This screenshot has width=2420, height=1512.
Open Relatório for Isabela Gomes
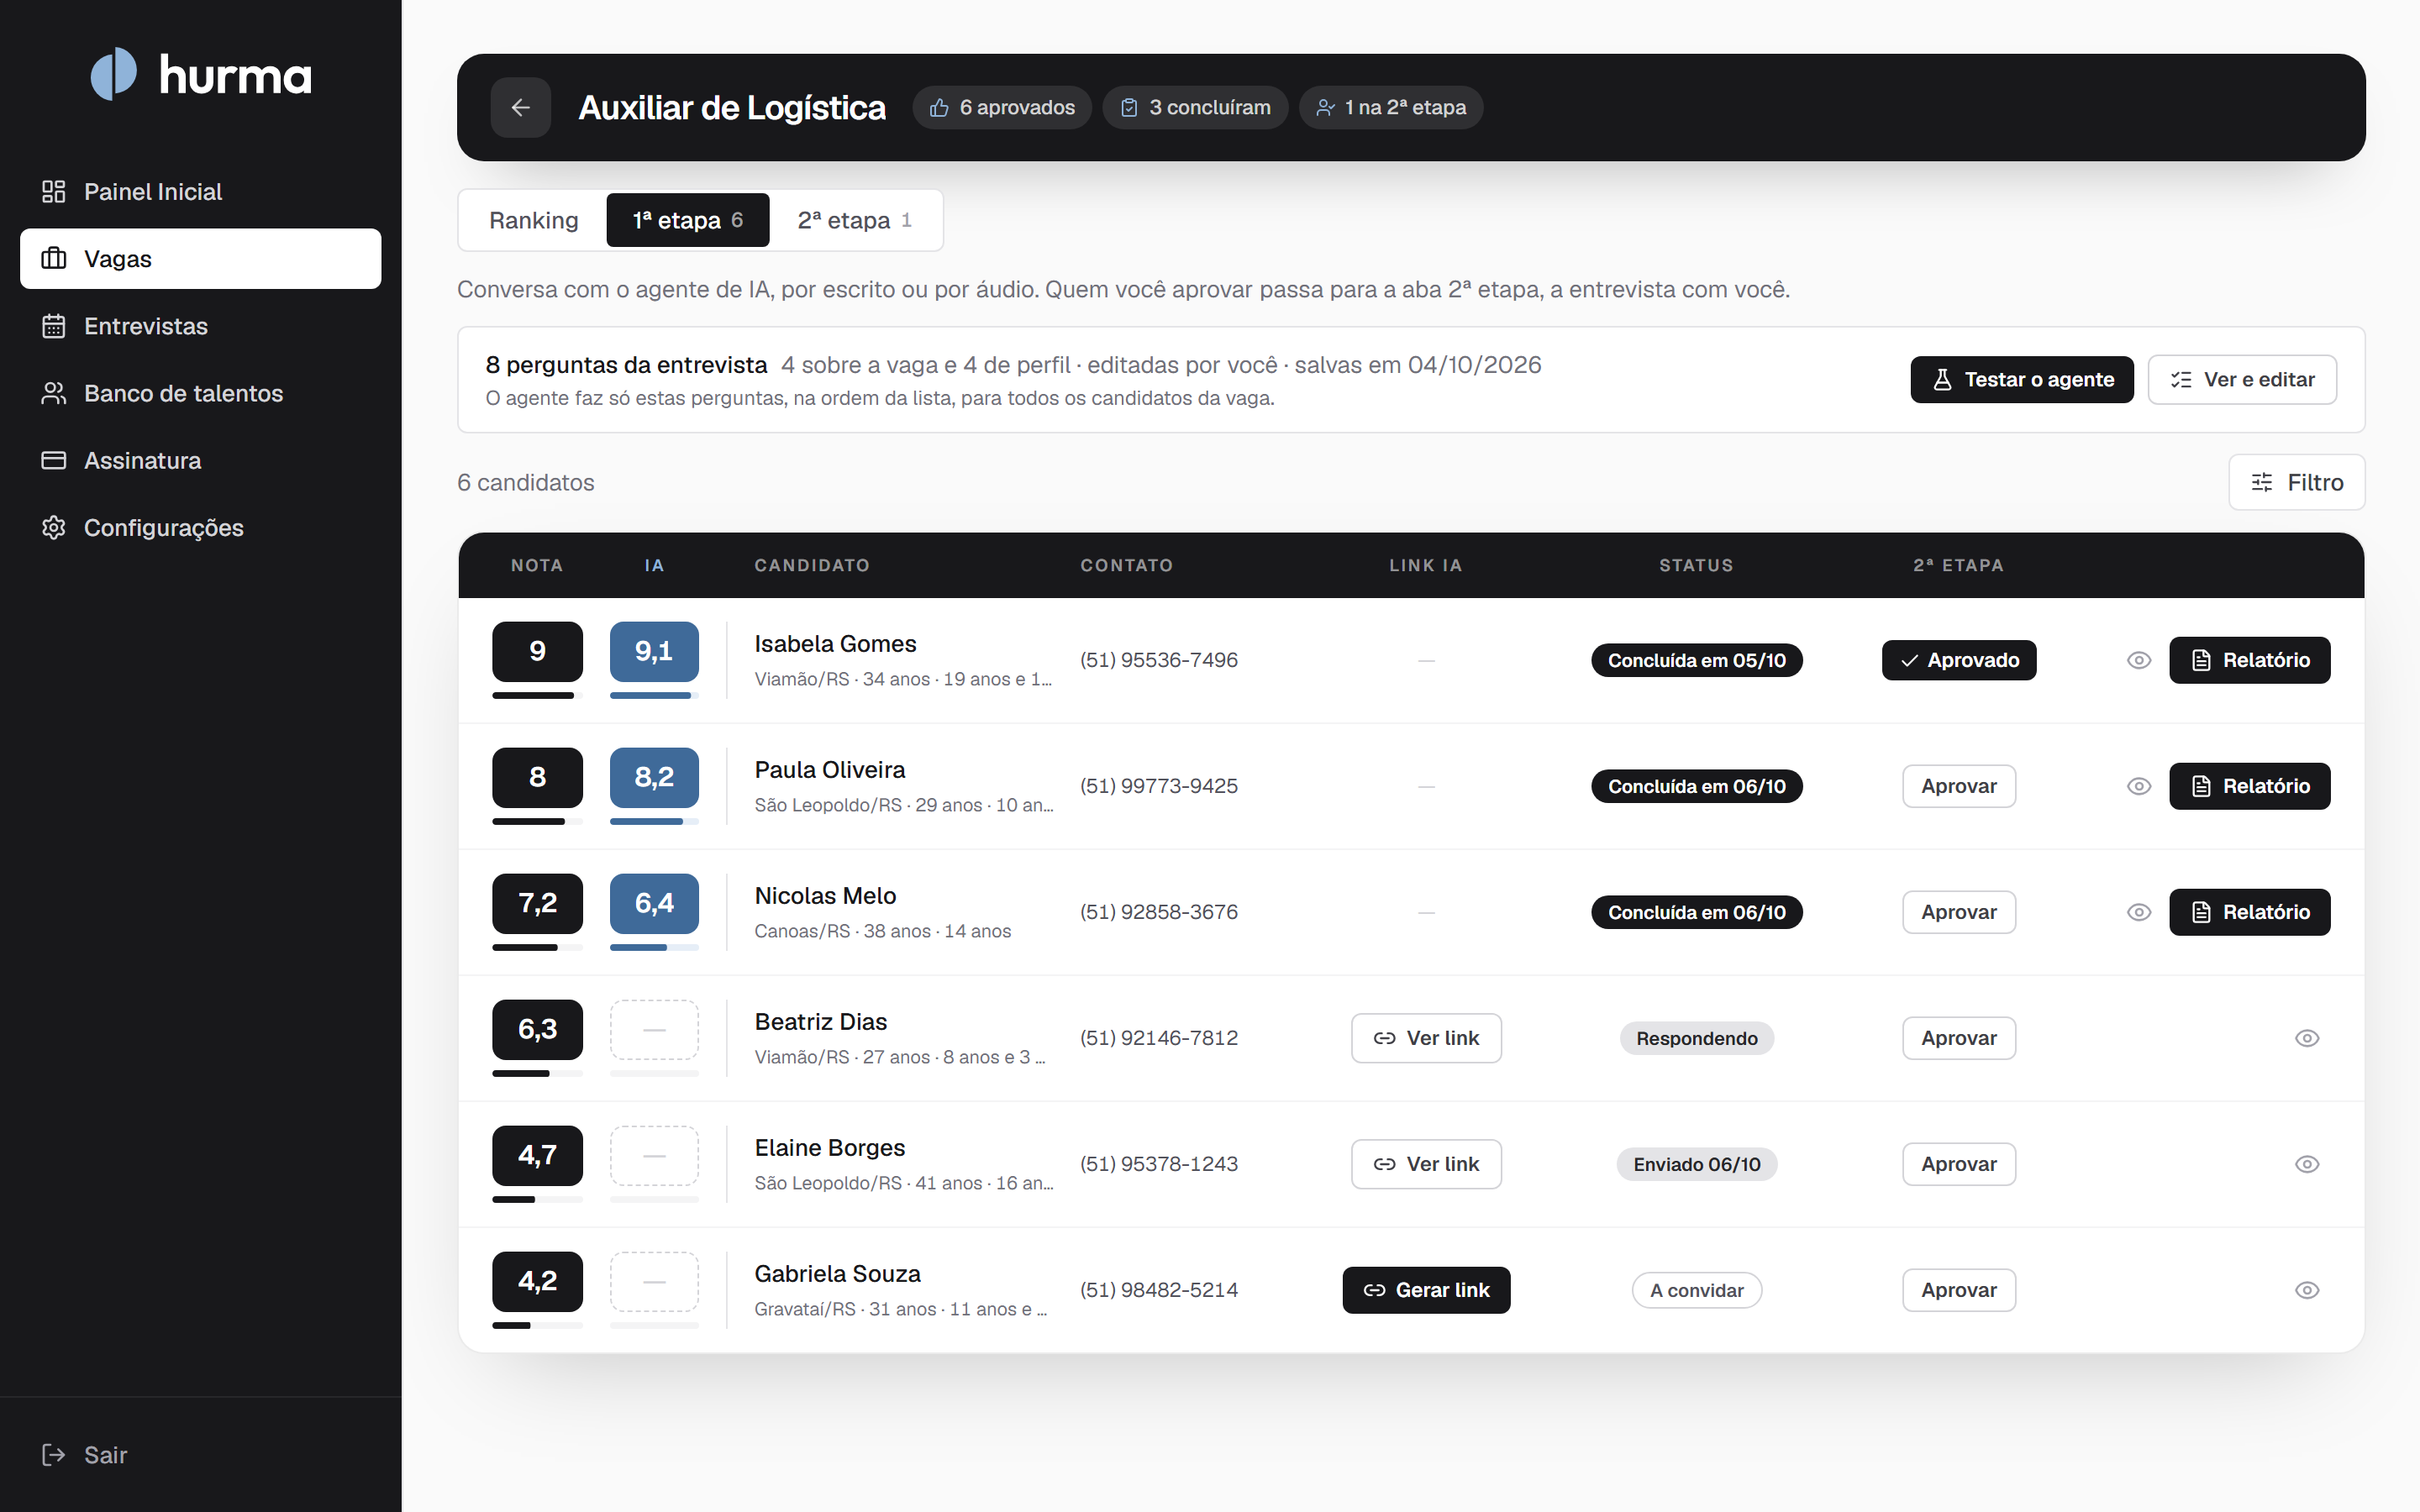[x=2250, y=660]
